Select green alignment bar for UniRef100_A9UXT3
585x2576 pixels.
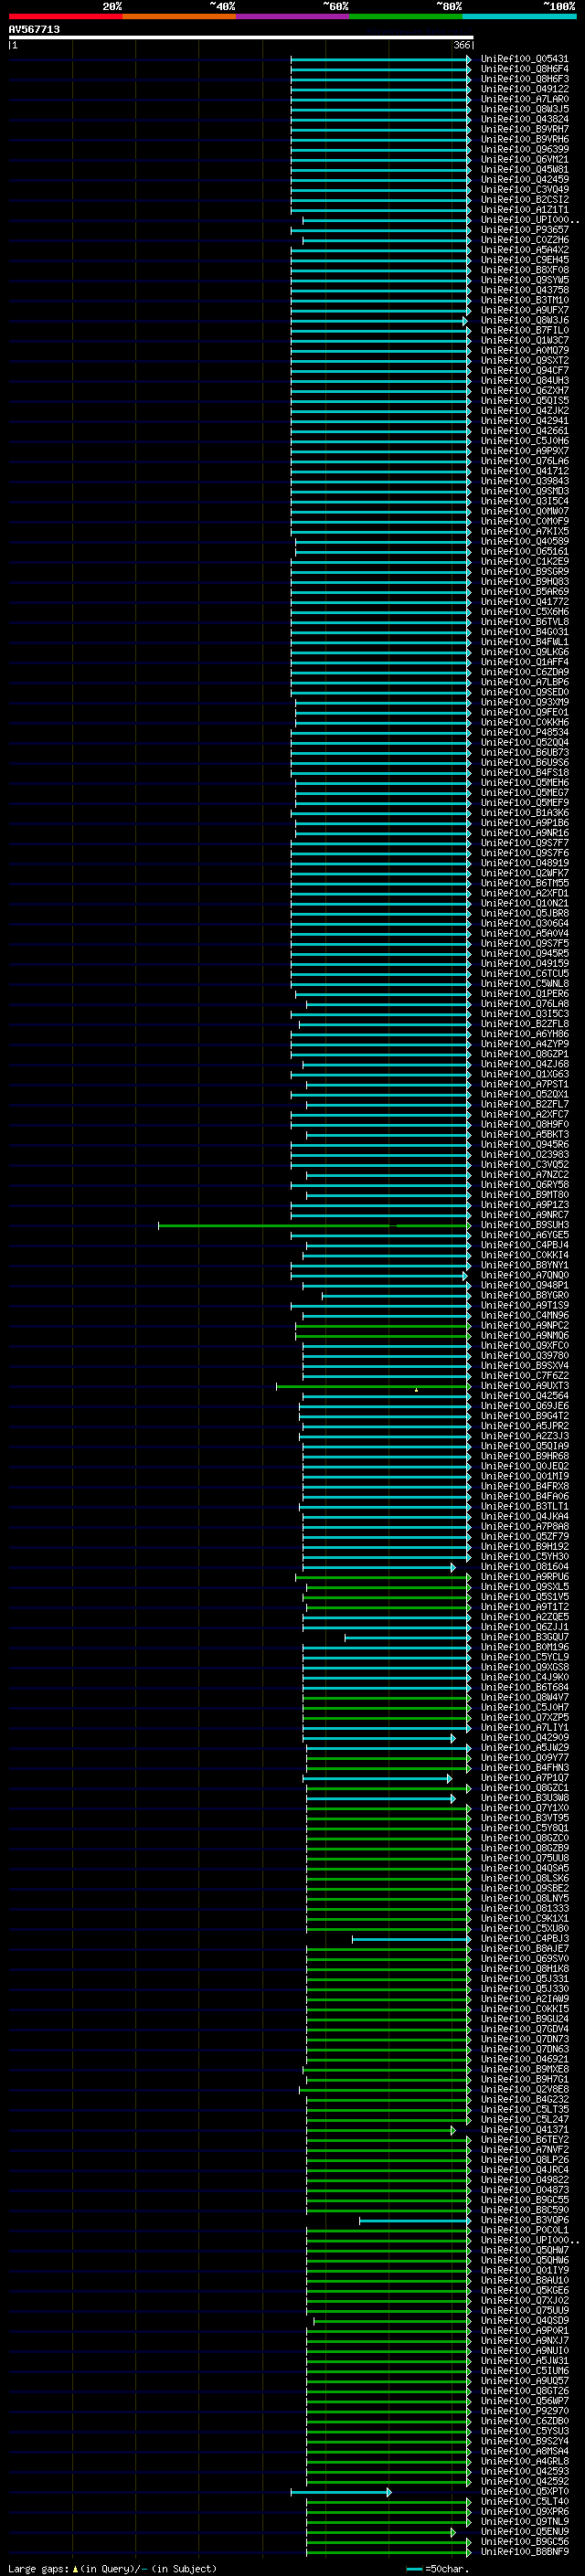click(x=374, y=1386)
